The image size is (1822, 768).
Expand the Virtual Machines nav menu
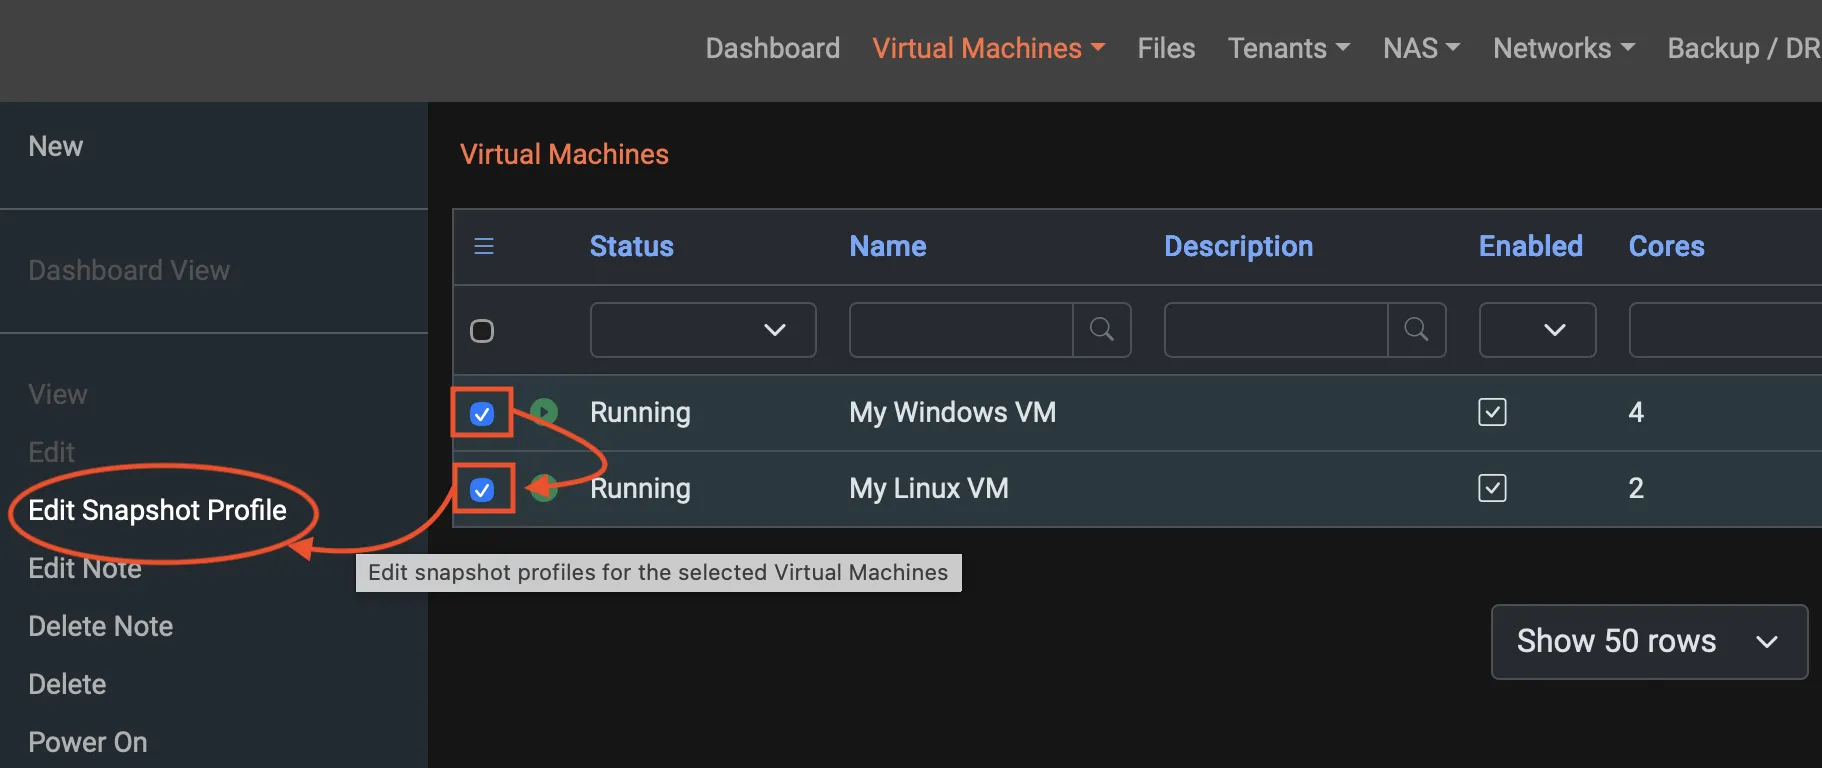[988, 48]
